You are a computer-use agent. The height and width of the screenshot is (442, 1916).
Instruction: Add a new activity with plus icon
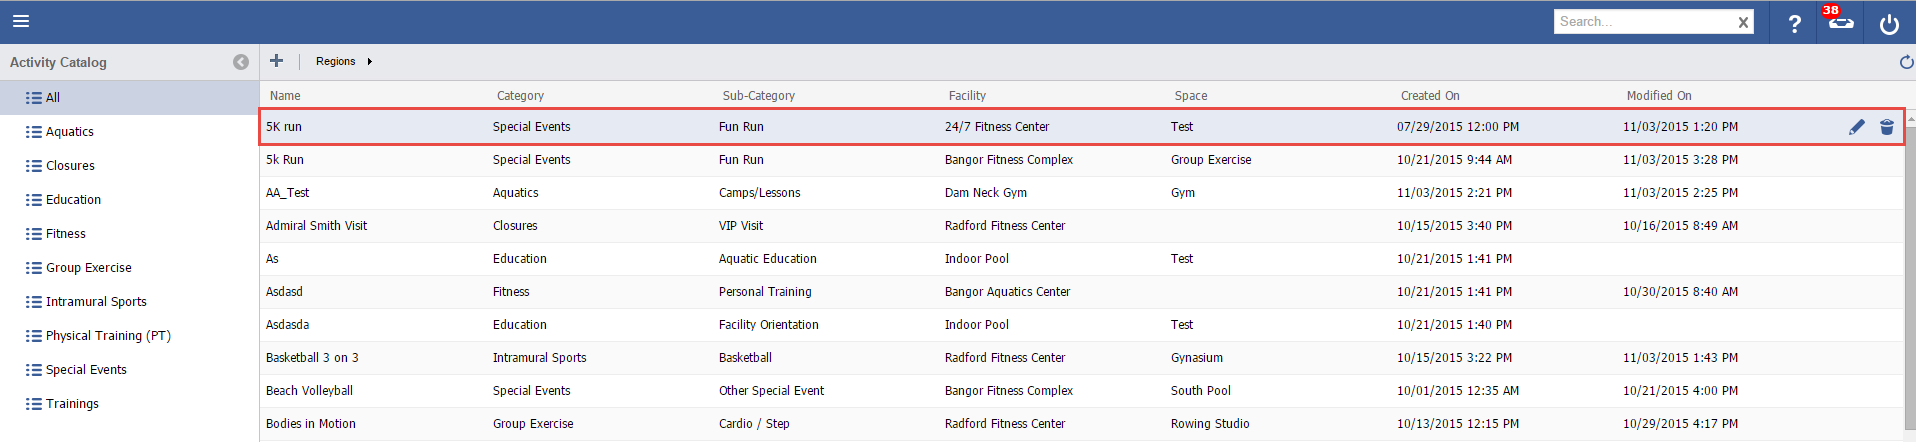pyautogui.click(x=277, y=61)
